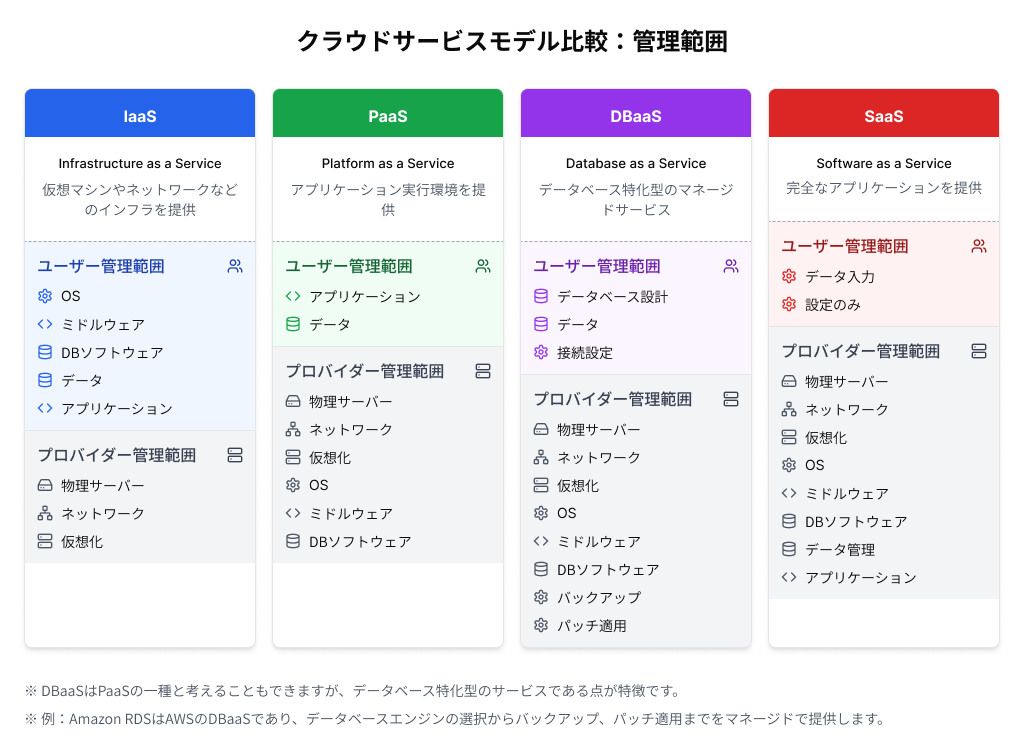The image size is (1024, 752).
Task: Click the gear icon beside OS in IaaS
Action: point(44,296)
